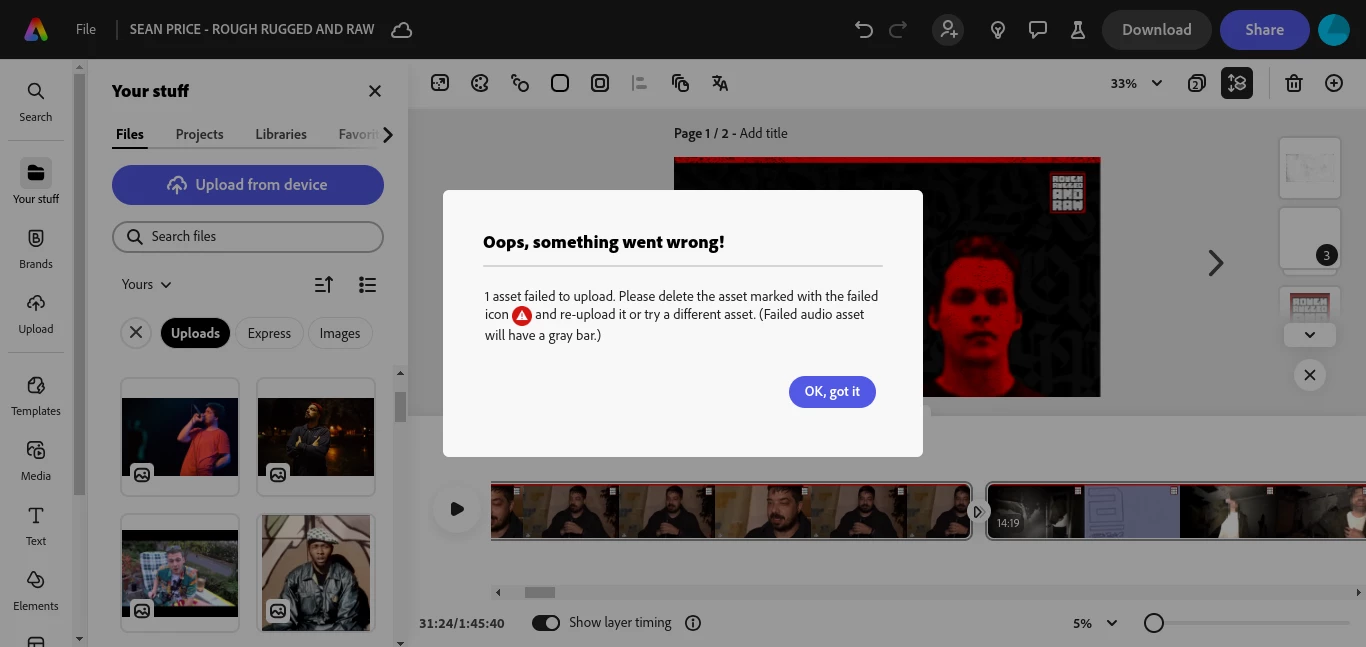Screen dimensions: 1366x647
Task: Show more tabs with right chevron
Action: point(388,134)
